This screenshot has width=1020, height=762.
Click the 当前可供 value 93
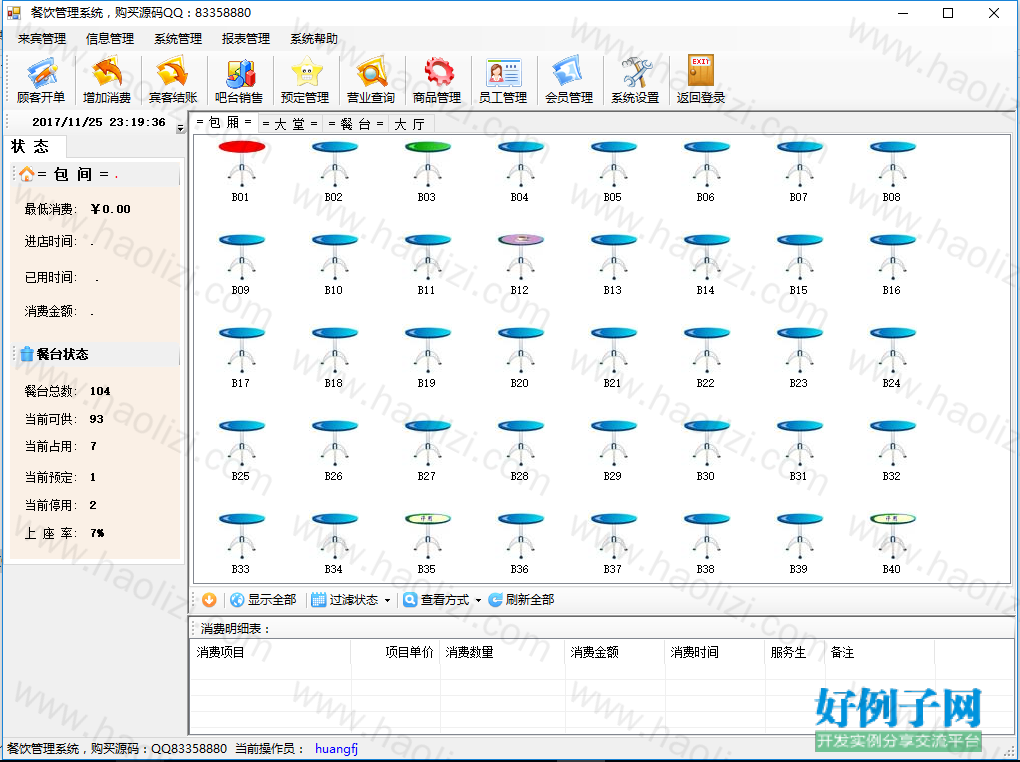tap(96, 419)
